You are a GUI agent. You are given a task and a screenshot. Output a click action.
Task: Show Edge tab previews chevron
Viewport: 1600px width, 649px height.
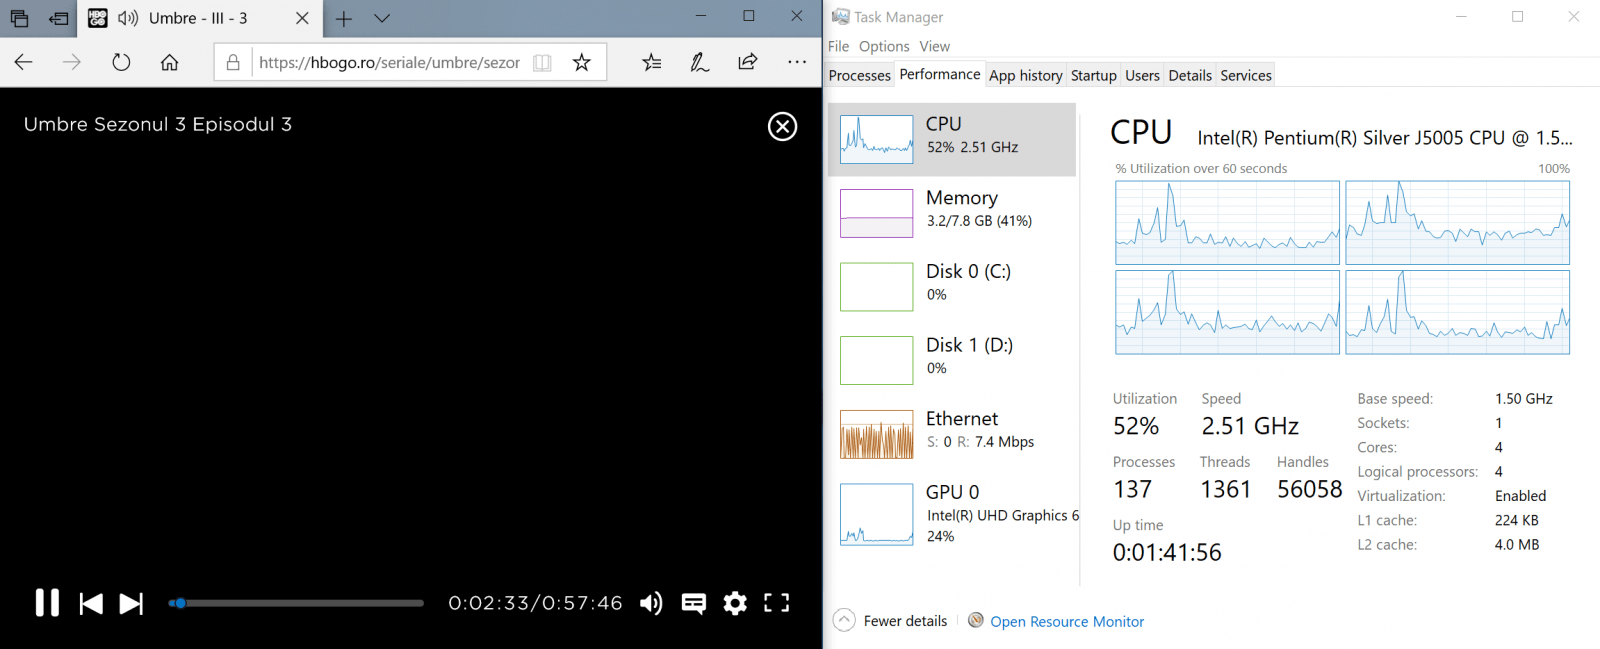(x=382, y=18)
